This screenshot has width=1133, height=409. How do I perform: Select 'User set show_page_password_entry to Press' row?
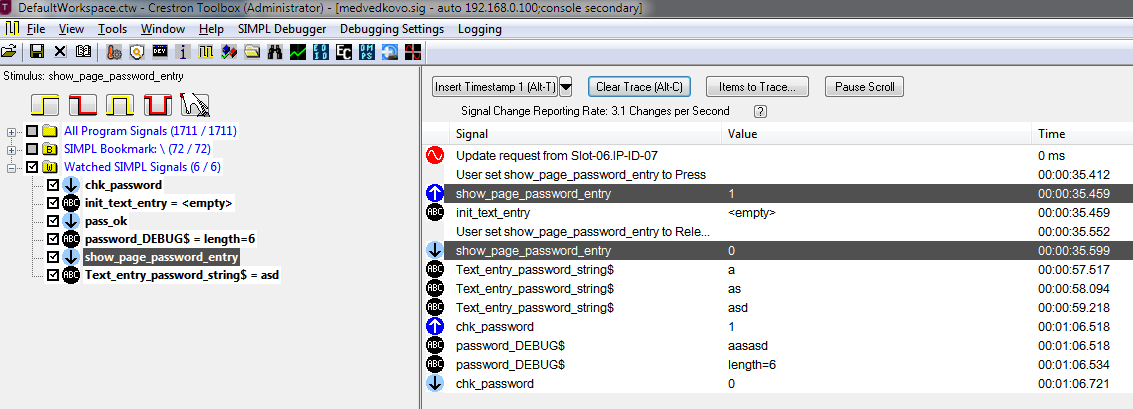coord(777,174)
